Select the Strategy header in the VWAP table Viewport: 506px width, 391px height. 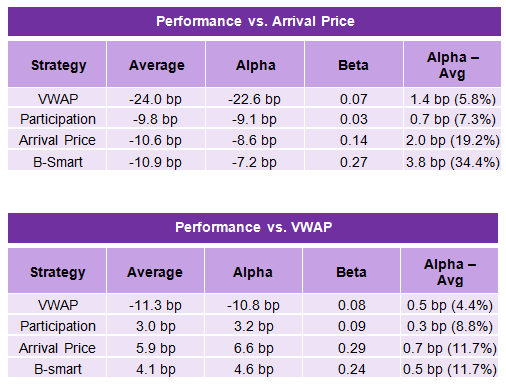57,271
